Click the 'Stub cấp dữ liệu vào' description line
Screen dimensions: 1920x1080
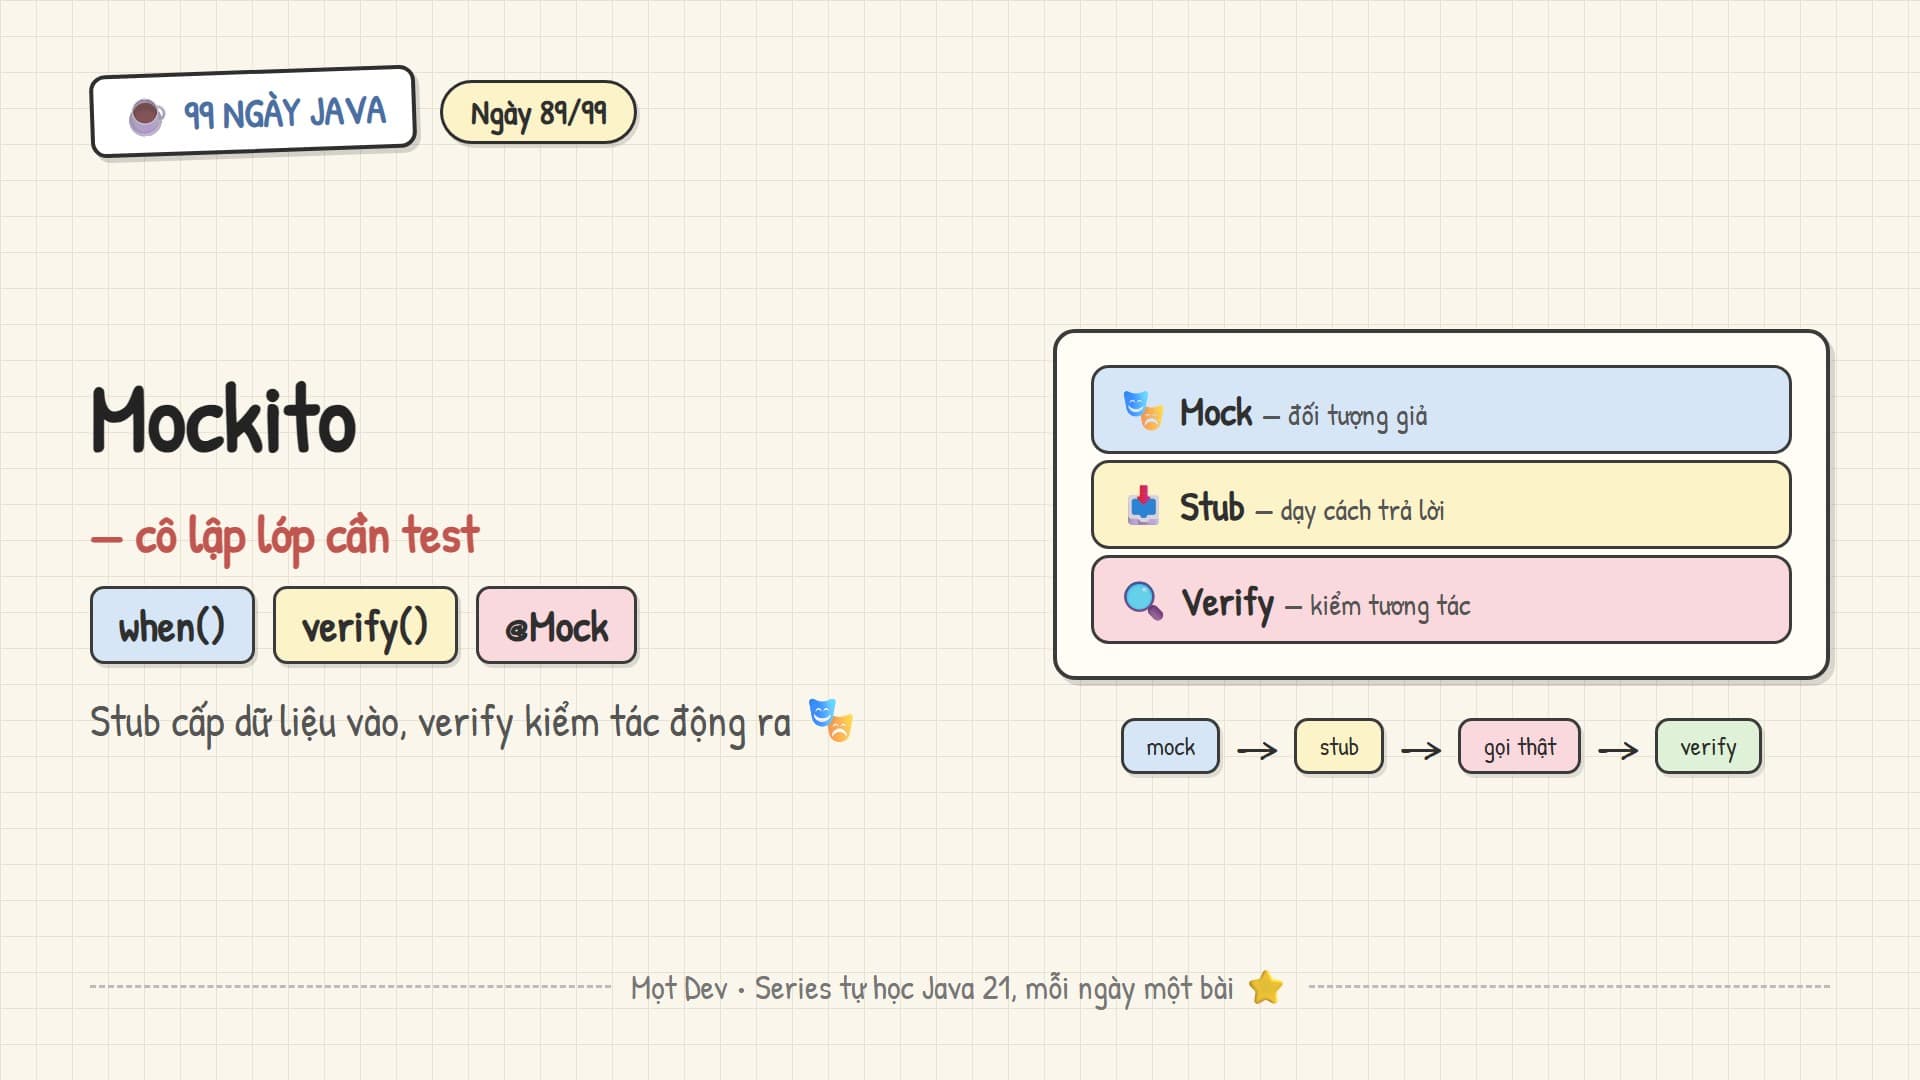click(440, 722)
